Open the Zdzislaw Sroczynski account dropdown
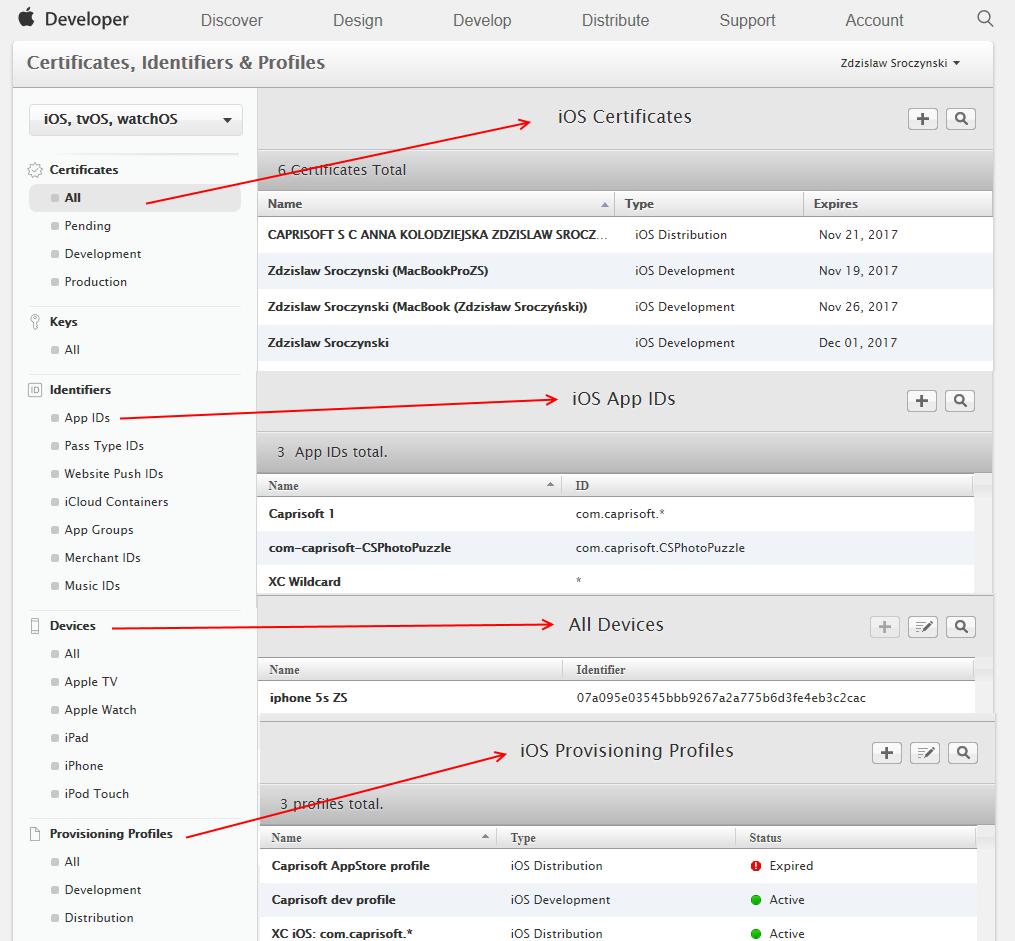The height and width of the screenshot is (941, 1015). tap(900, 63)
